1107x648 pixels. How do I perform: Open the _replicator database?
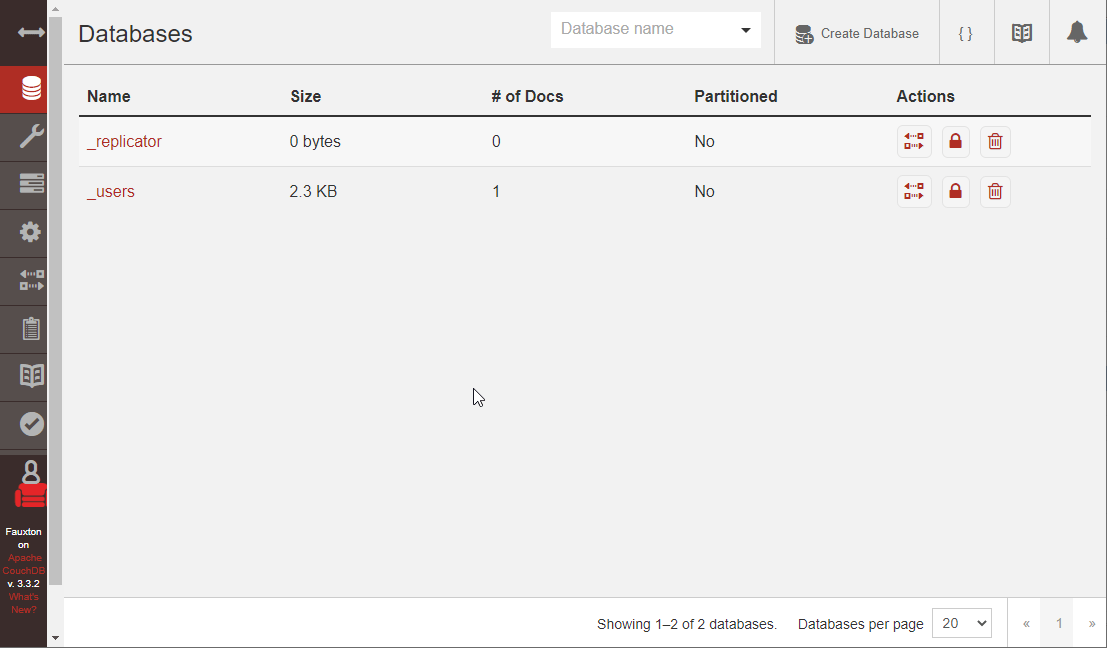[x=124, y=141]
